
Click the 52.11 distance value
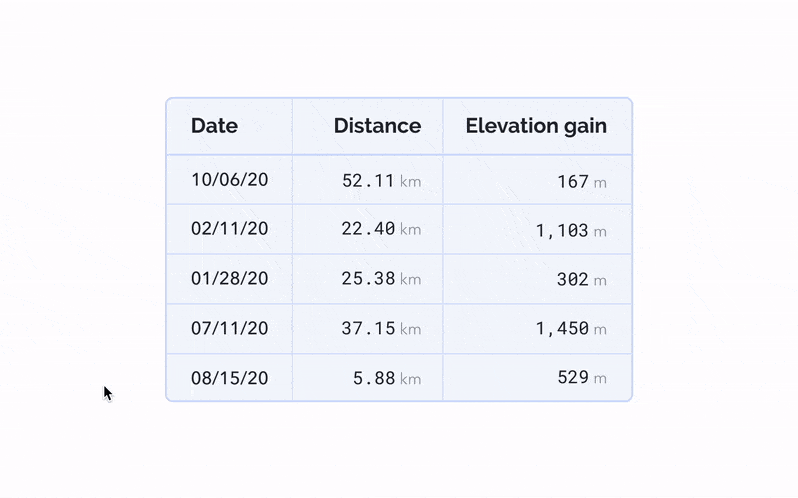point(368,181)
